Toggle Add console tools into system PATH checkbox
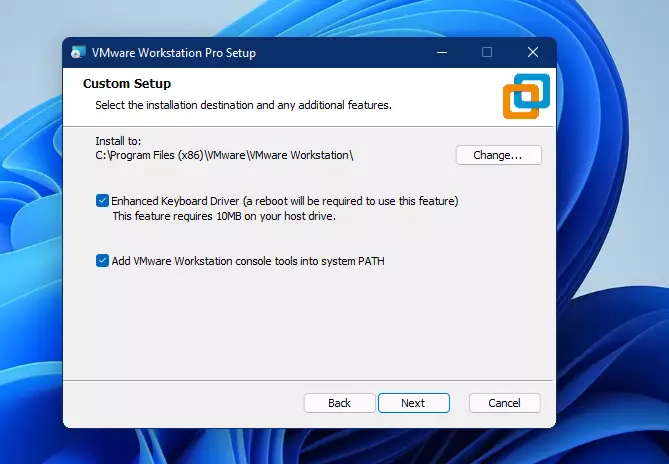The width and height of the screenshot is (669, 464). [102, 261]
